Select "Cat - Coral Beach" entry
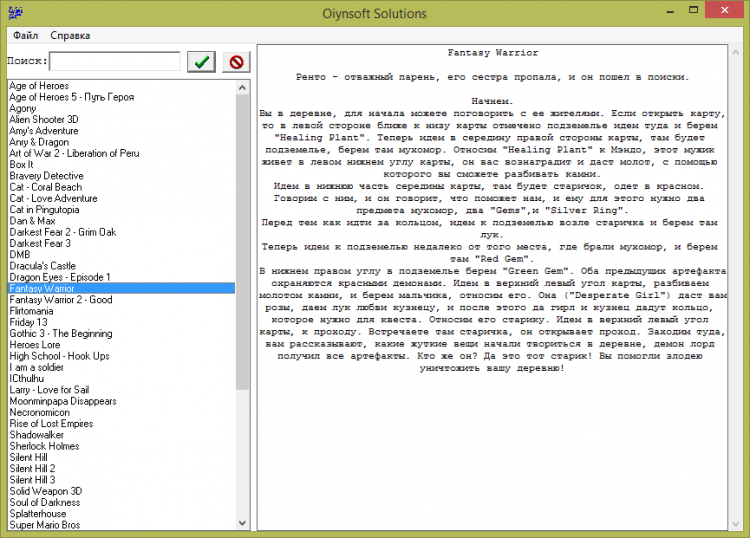The image size is (750, 538). coord(121,187)
